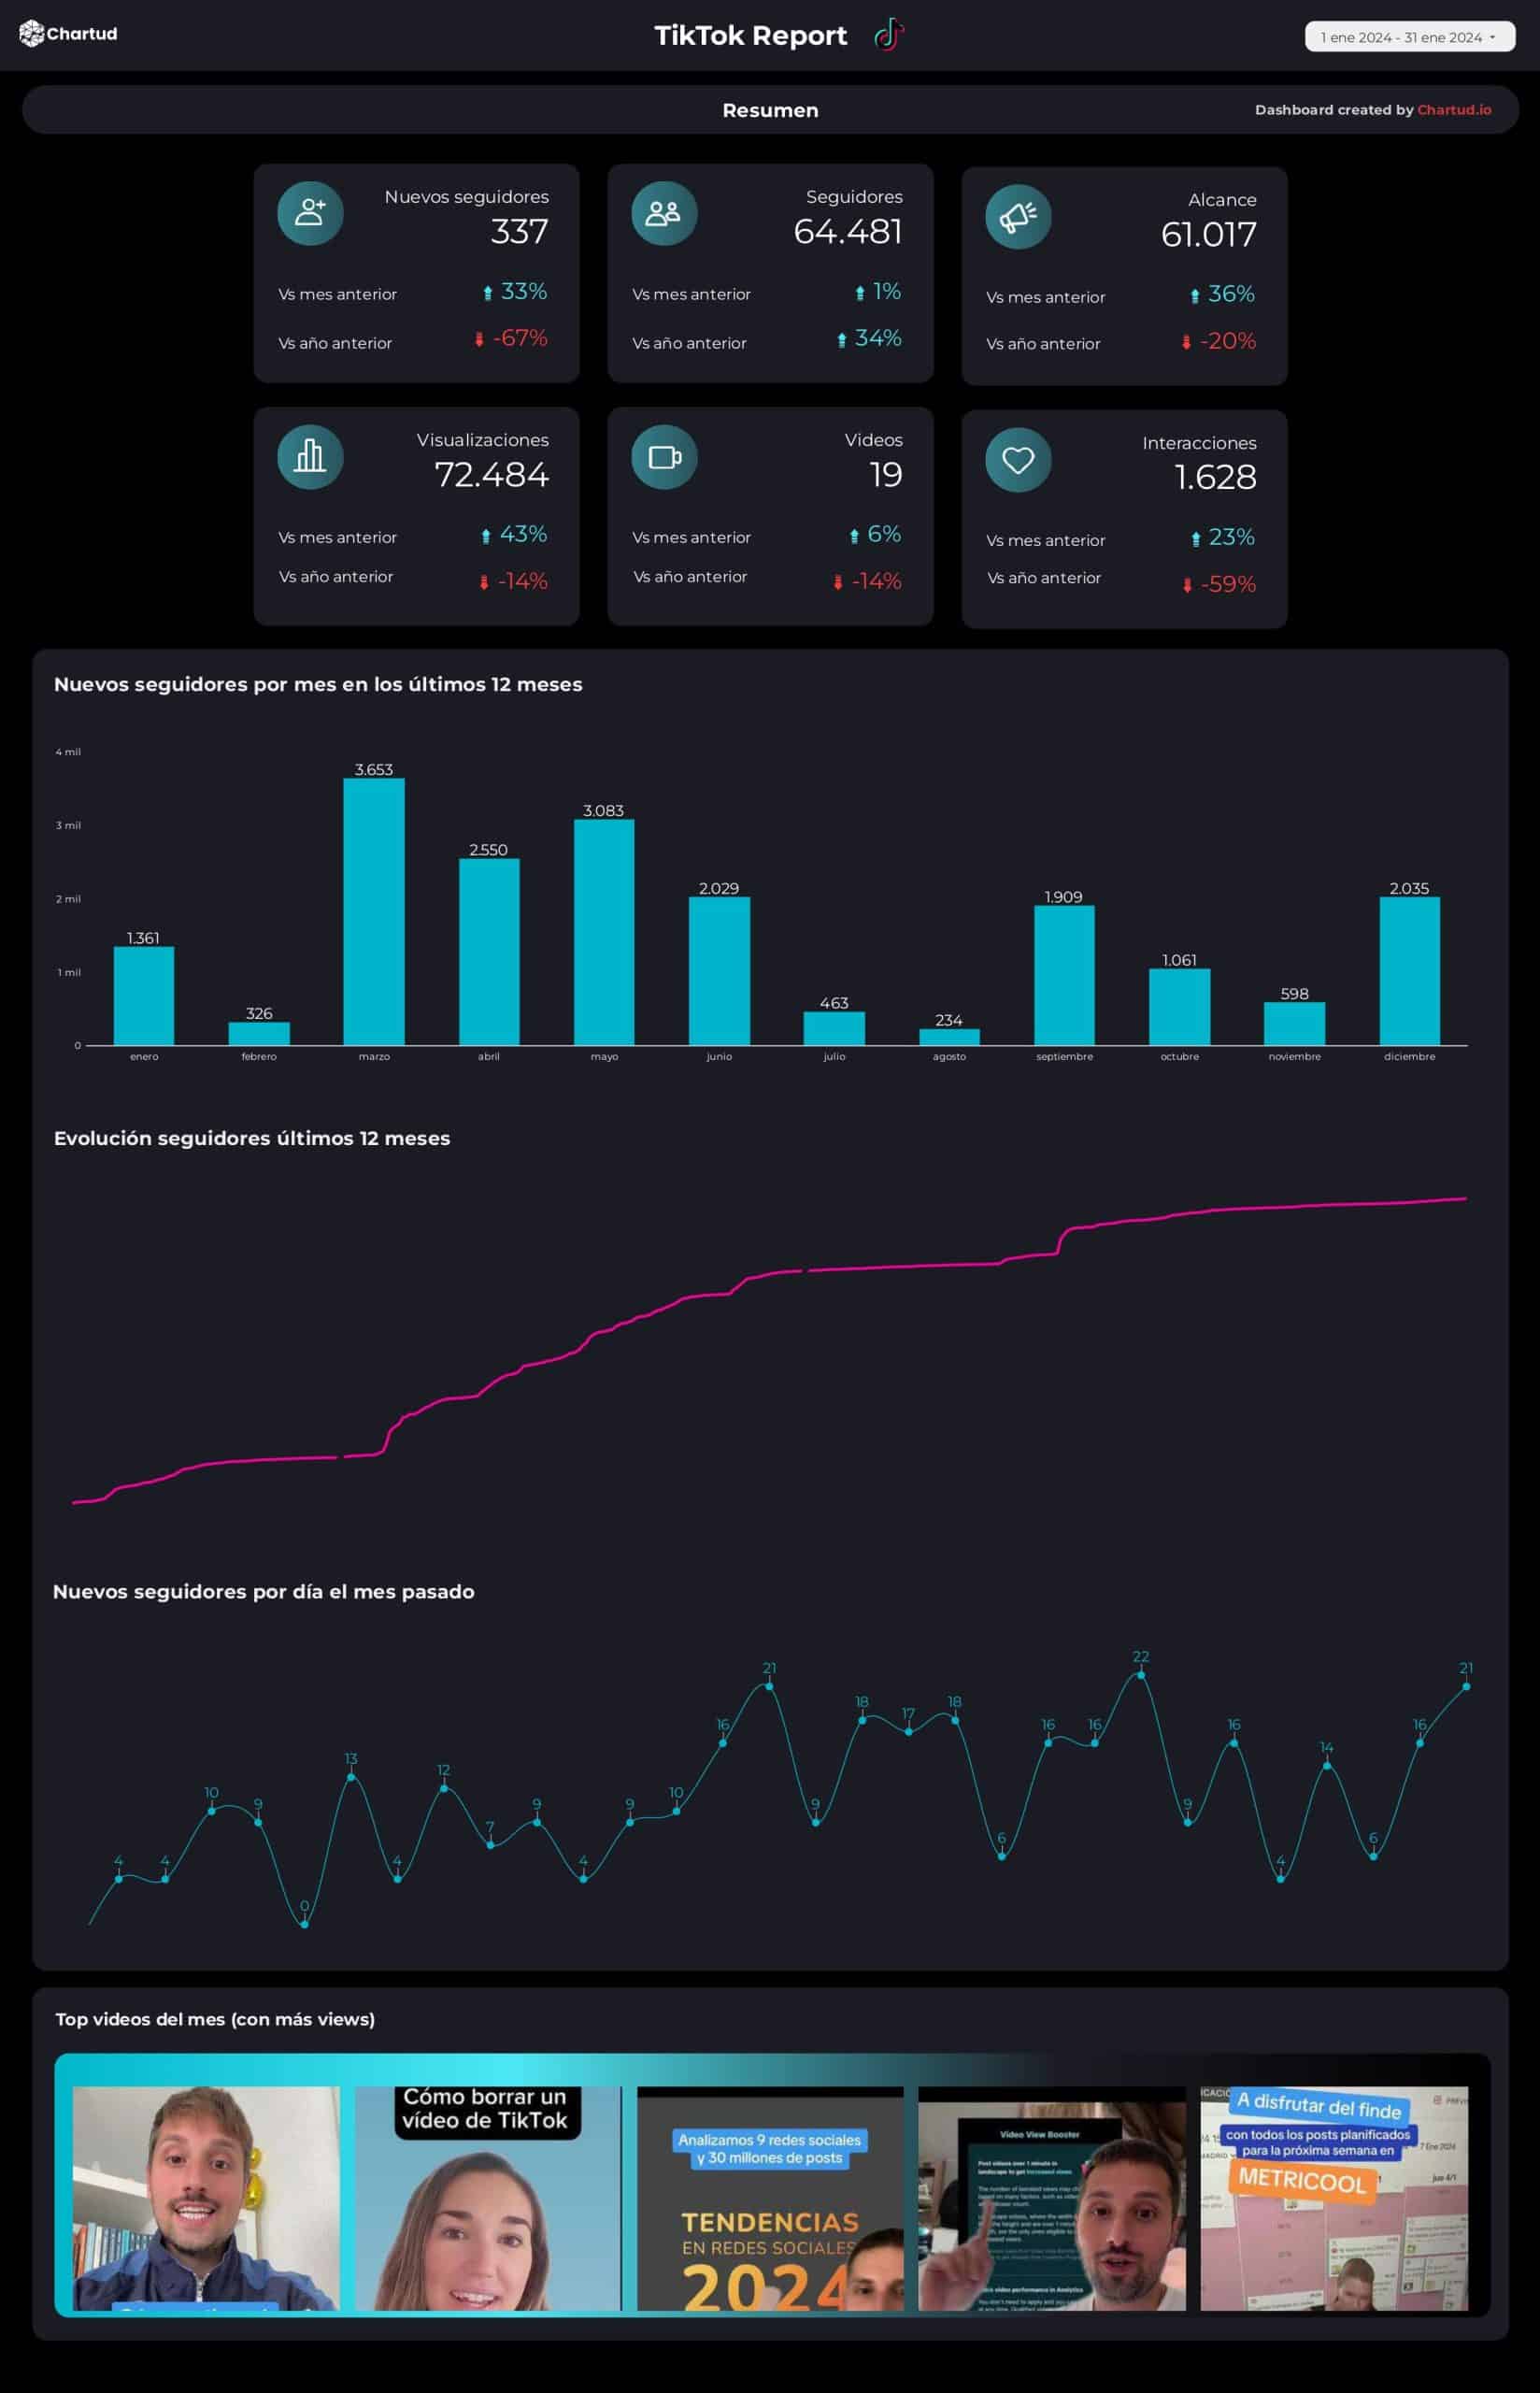Toggle the up arrow beside 43% in Visualizaciones

pyautogui.click(x=484, y=534)
